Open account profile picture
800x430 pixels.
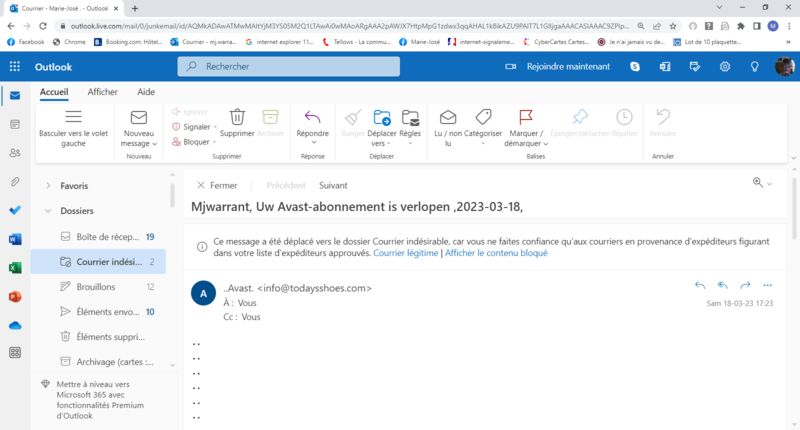[784, 66]
